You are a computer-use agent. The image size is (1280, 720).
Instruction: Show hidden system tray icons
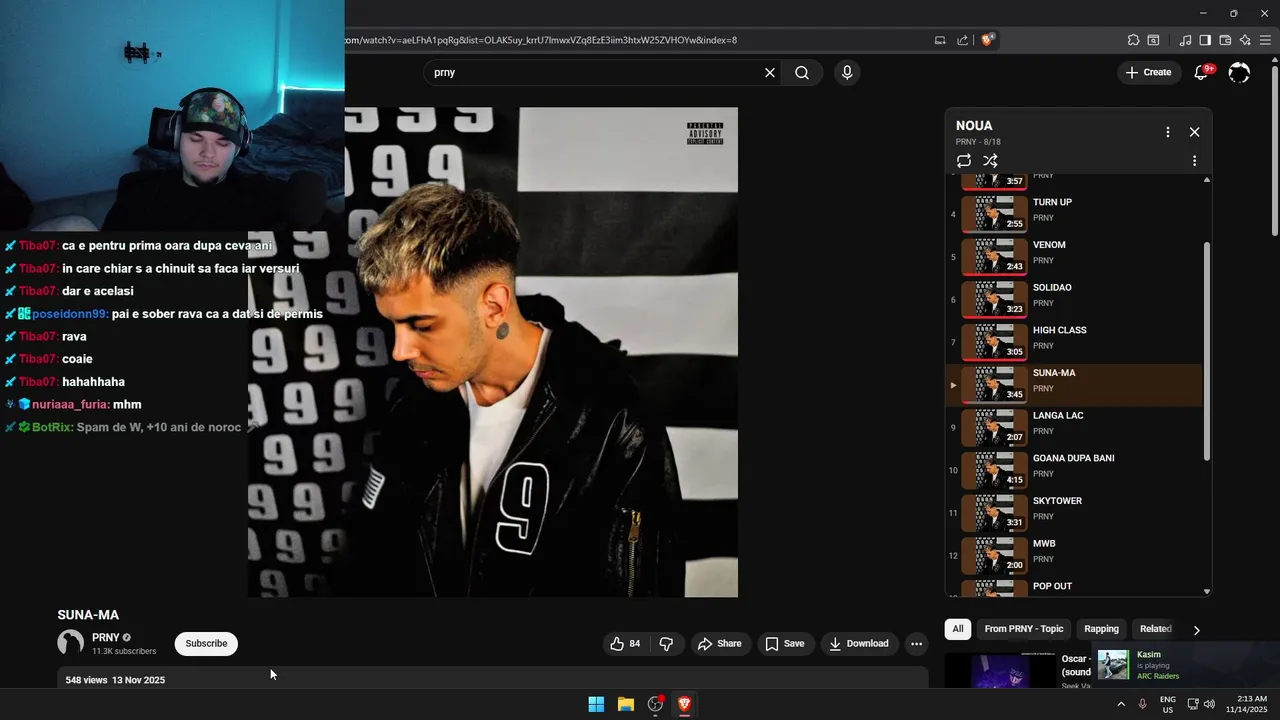pyautogui.click(x=1120, y=704)
